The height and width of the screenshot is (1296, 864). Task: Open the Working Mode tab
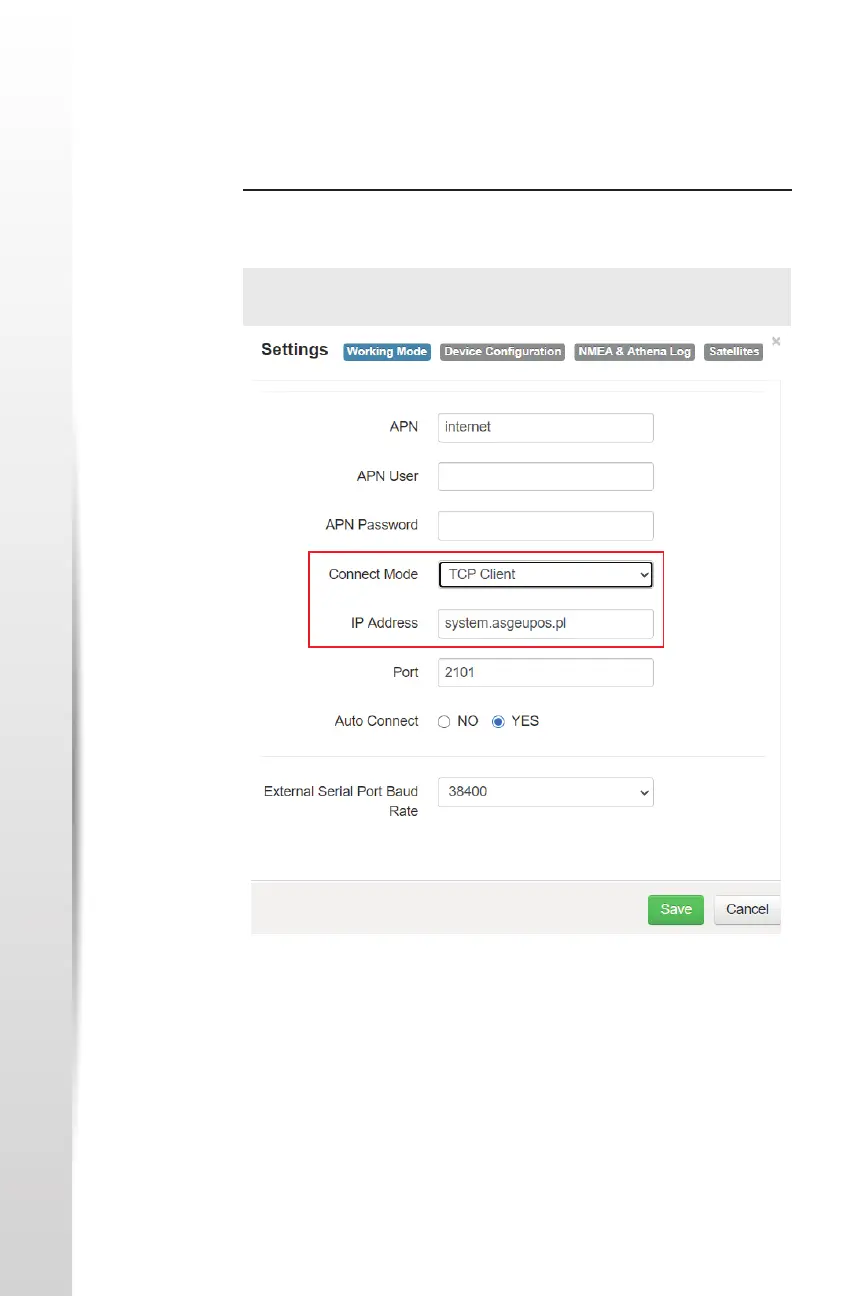(x=387, y=352)
